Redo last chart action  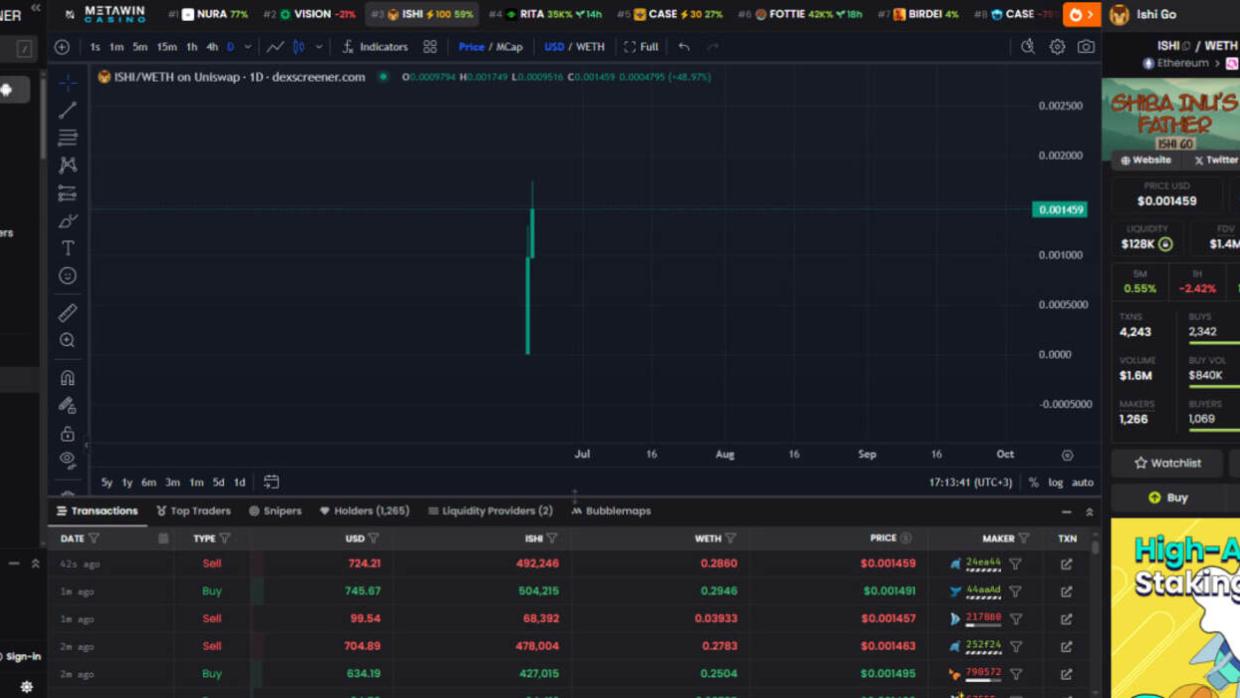[x=712, y=47]
